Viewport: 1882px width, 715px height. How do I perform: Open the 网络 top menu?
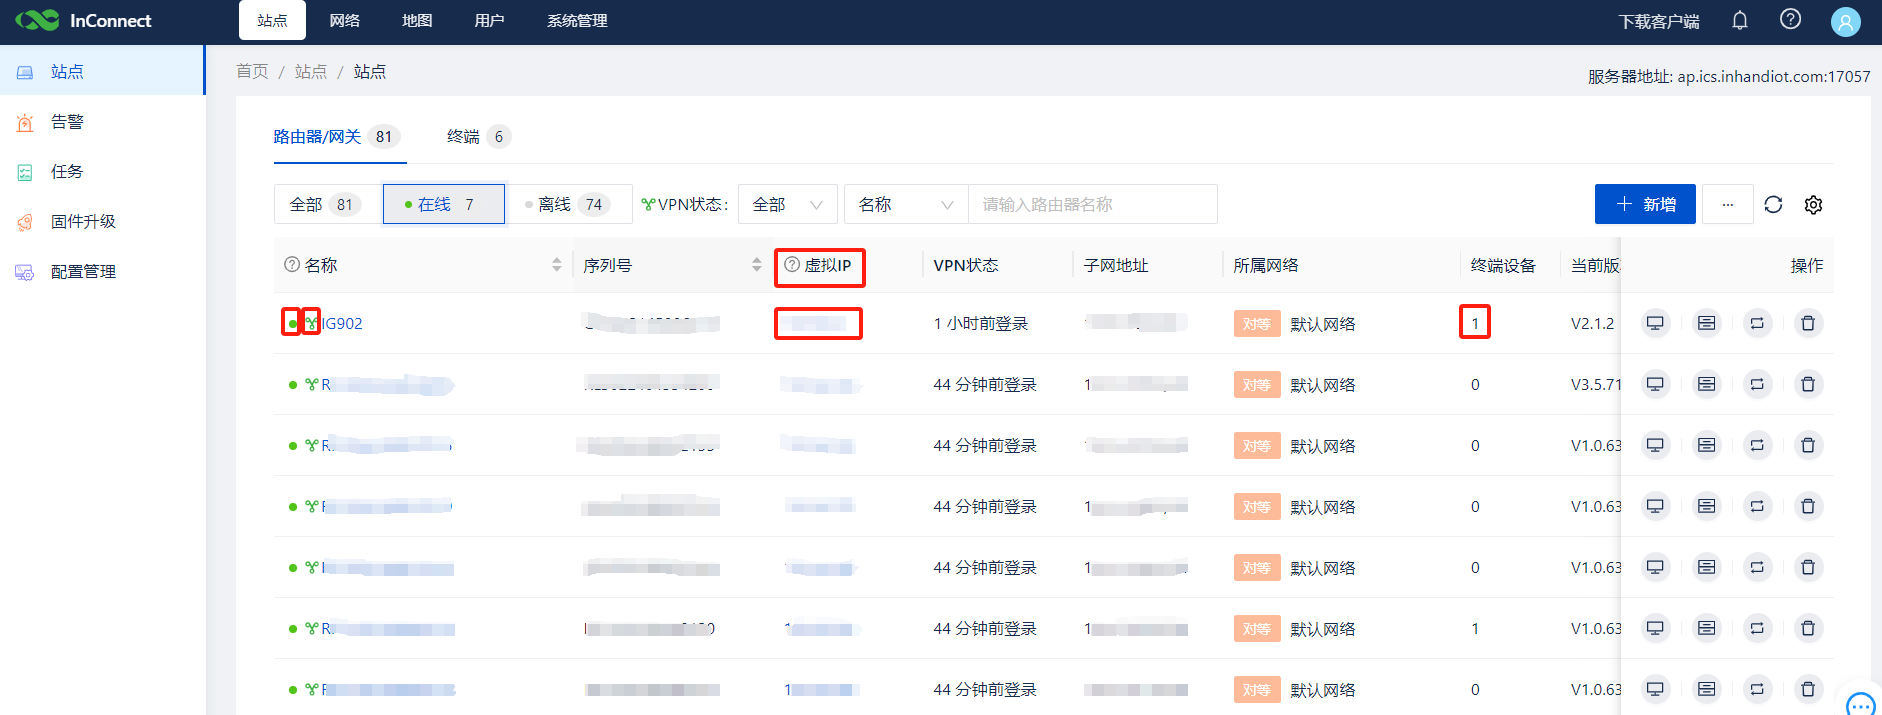(x=344, y=21)
